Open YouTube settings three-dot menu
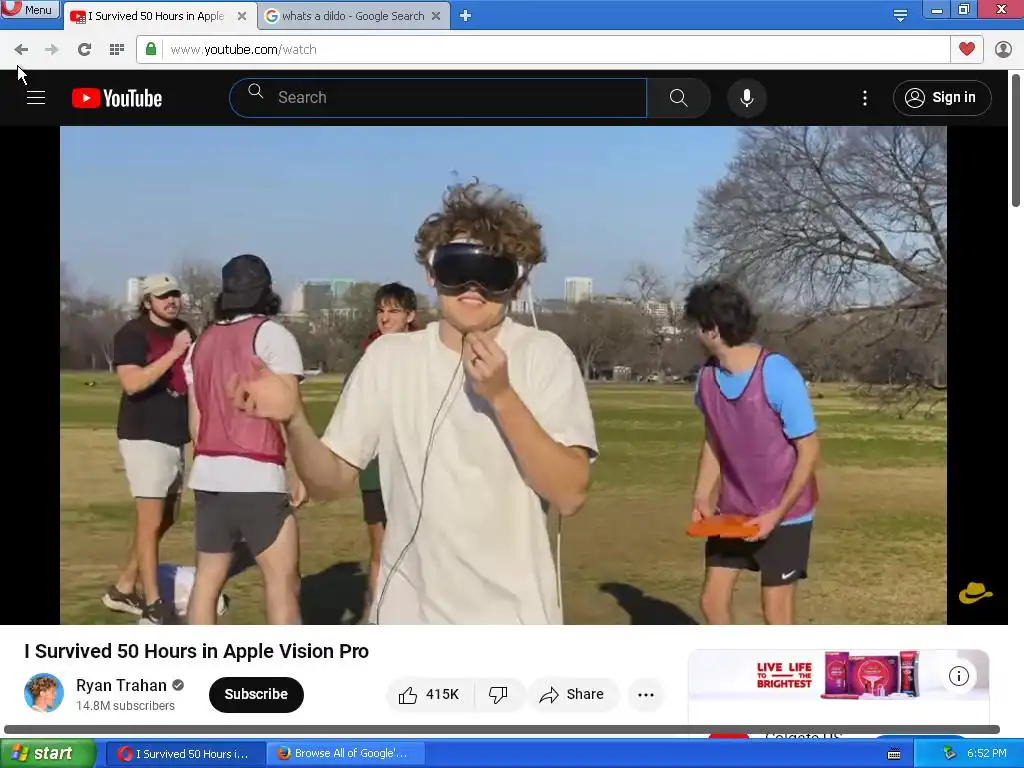1024x768 pixels. 865,98
